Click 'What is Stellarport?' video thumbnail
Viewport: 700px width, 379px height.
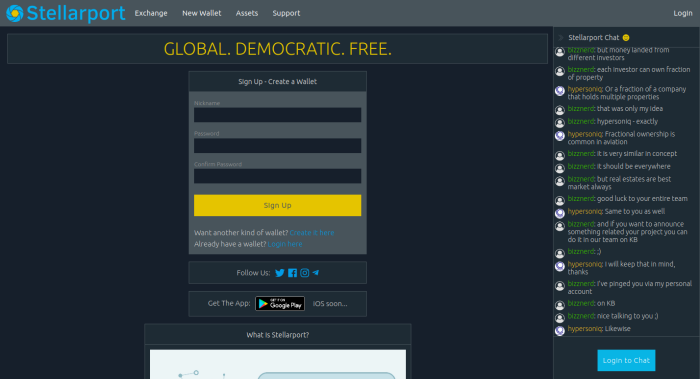[x=278, y=364]
